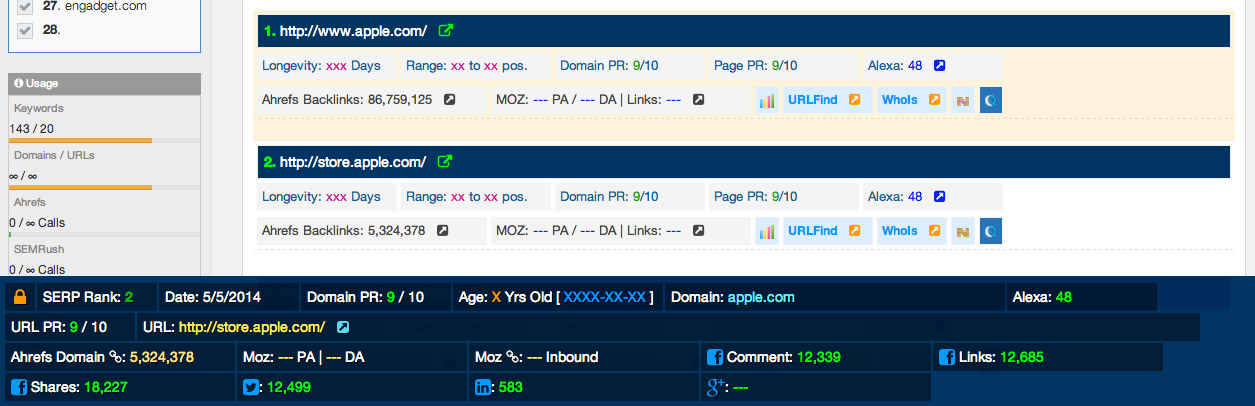The width and height of the screenshot is (1255, 406).
Task: Toggle checkbox for item 28
Action: tap(26, 30)
